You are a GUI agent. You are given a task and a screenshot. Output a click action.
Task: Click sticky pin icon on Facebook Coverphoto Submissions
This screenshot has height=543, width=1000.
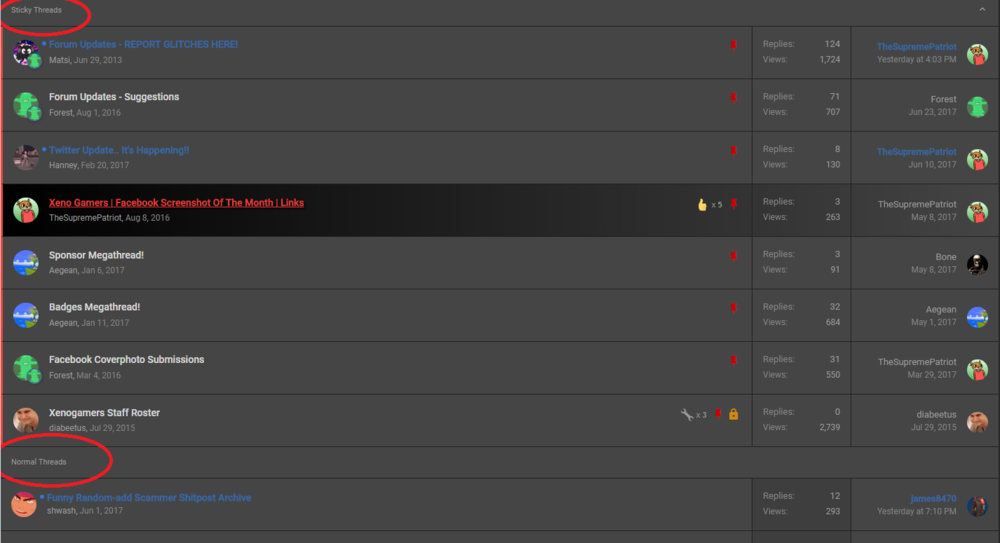click(733, 361)
